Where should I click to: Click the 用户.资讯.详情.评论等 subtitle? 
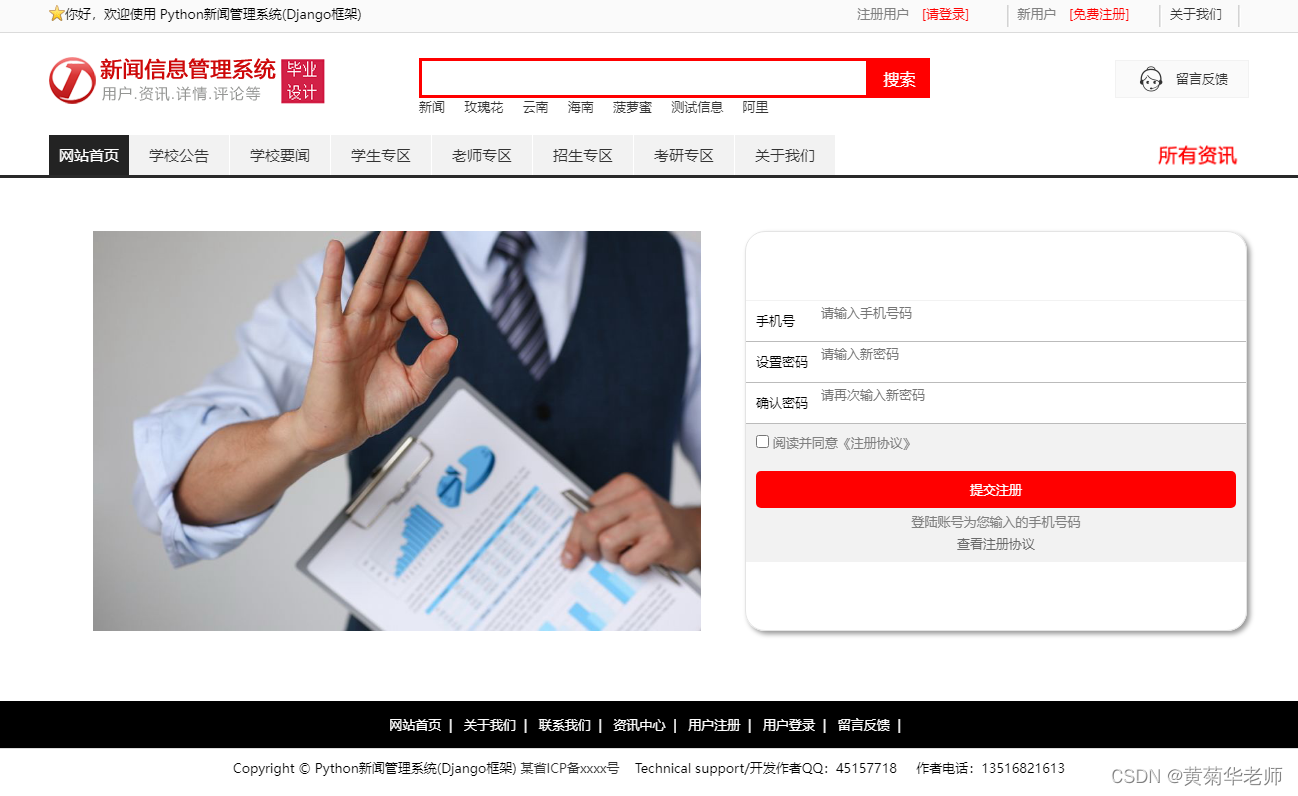(x=181, y=94)
